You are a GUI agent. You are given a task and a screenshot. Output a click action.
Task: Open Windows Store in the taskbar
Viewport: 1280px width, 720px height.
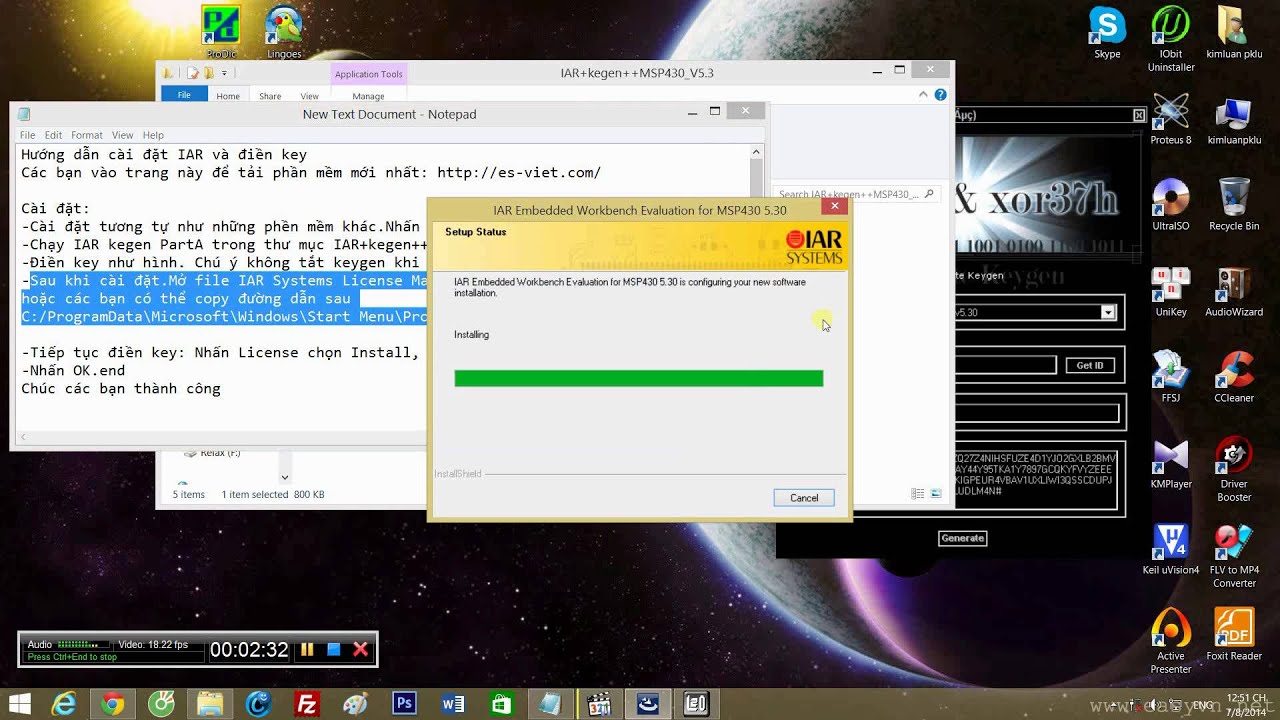coord(502,704)
